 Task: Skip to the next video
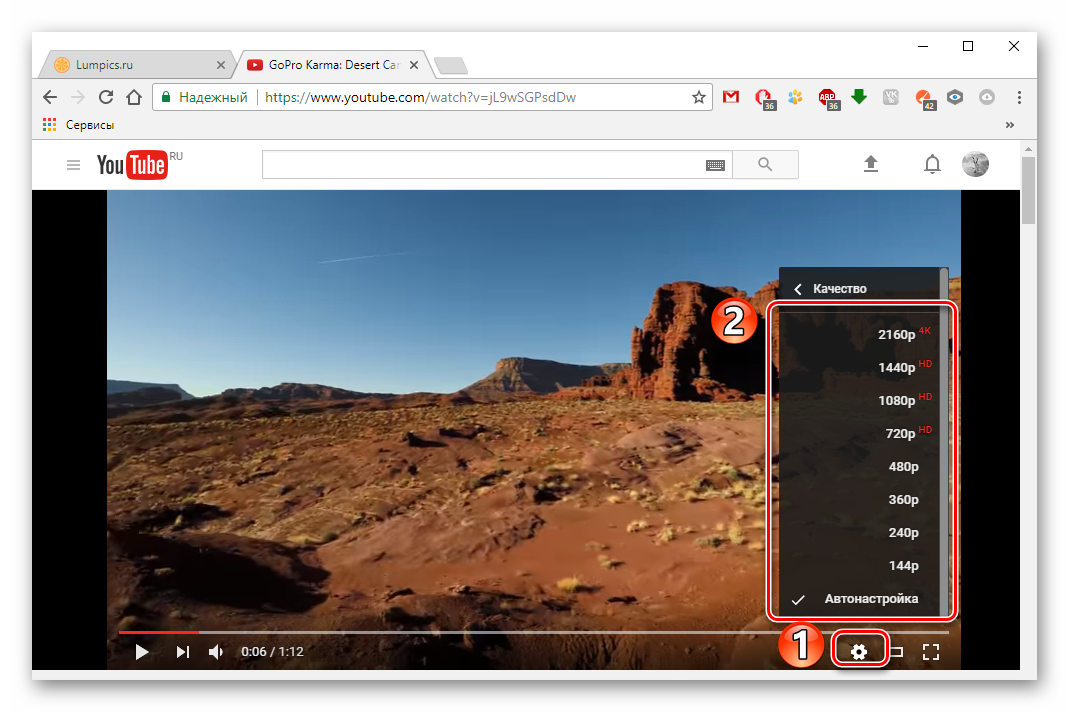tap(182, 652)
